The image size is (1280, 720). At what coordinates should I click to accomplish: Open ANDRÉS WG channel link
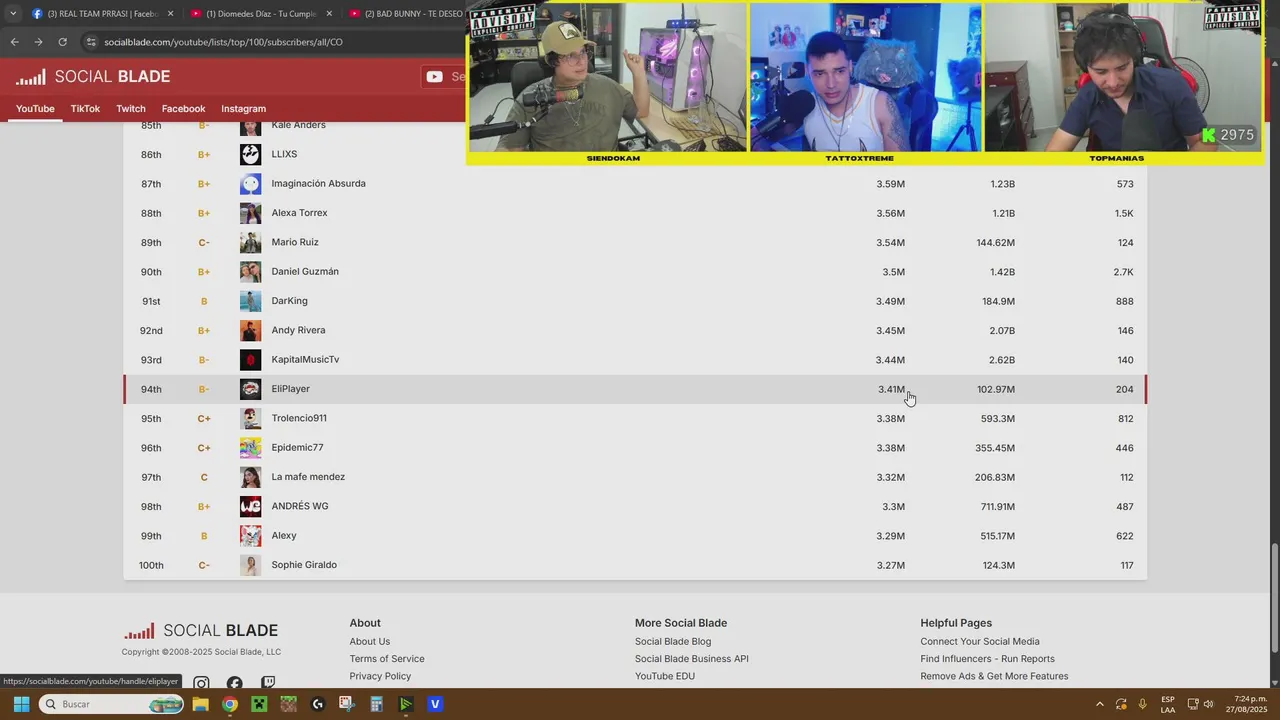300,506
